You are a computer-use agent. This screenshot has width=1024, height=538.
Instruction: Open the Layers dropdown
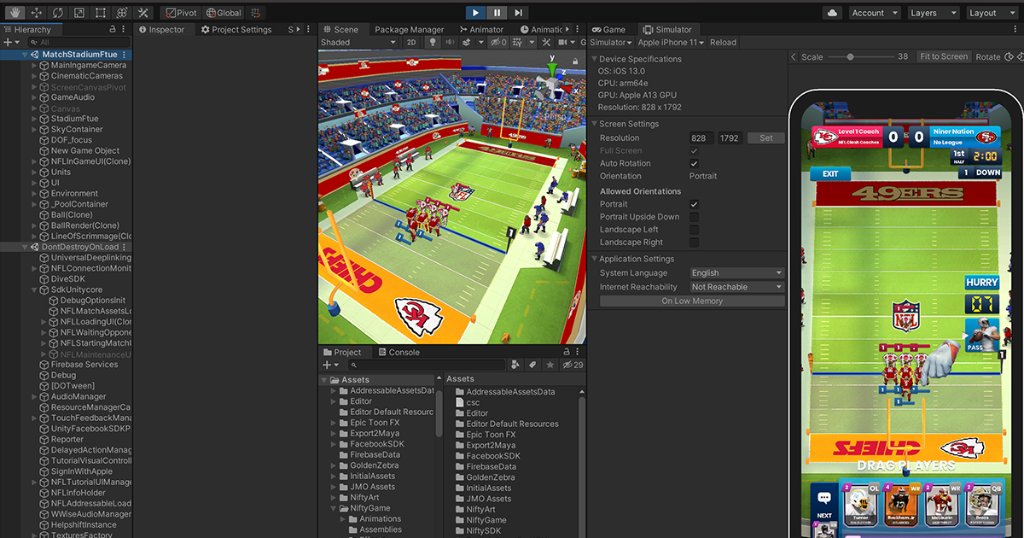[x=933, y=12]
